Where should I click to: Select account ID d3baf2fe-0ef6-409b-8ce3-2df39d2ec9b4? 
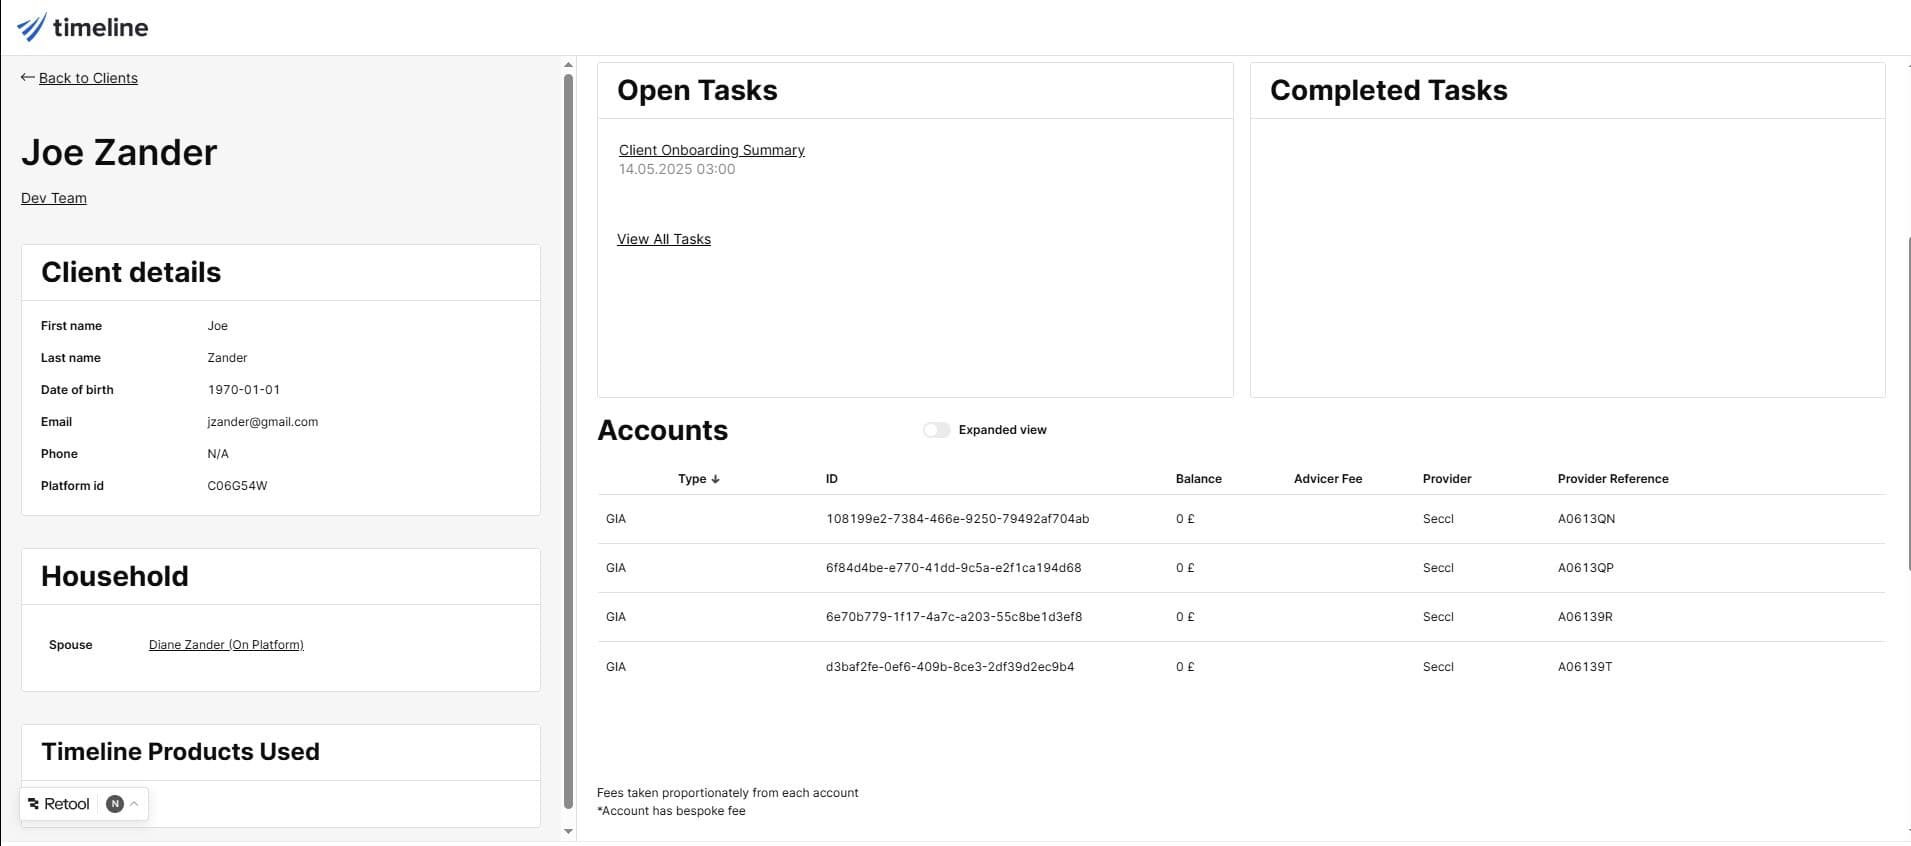950,667
